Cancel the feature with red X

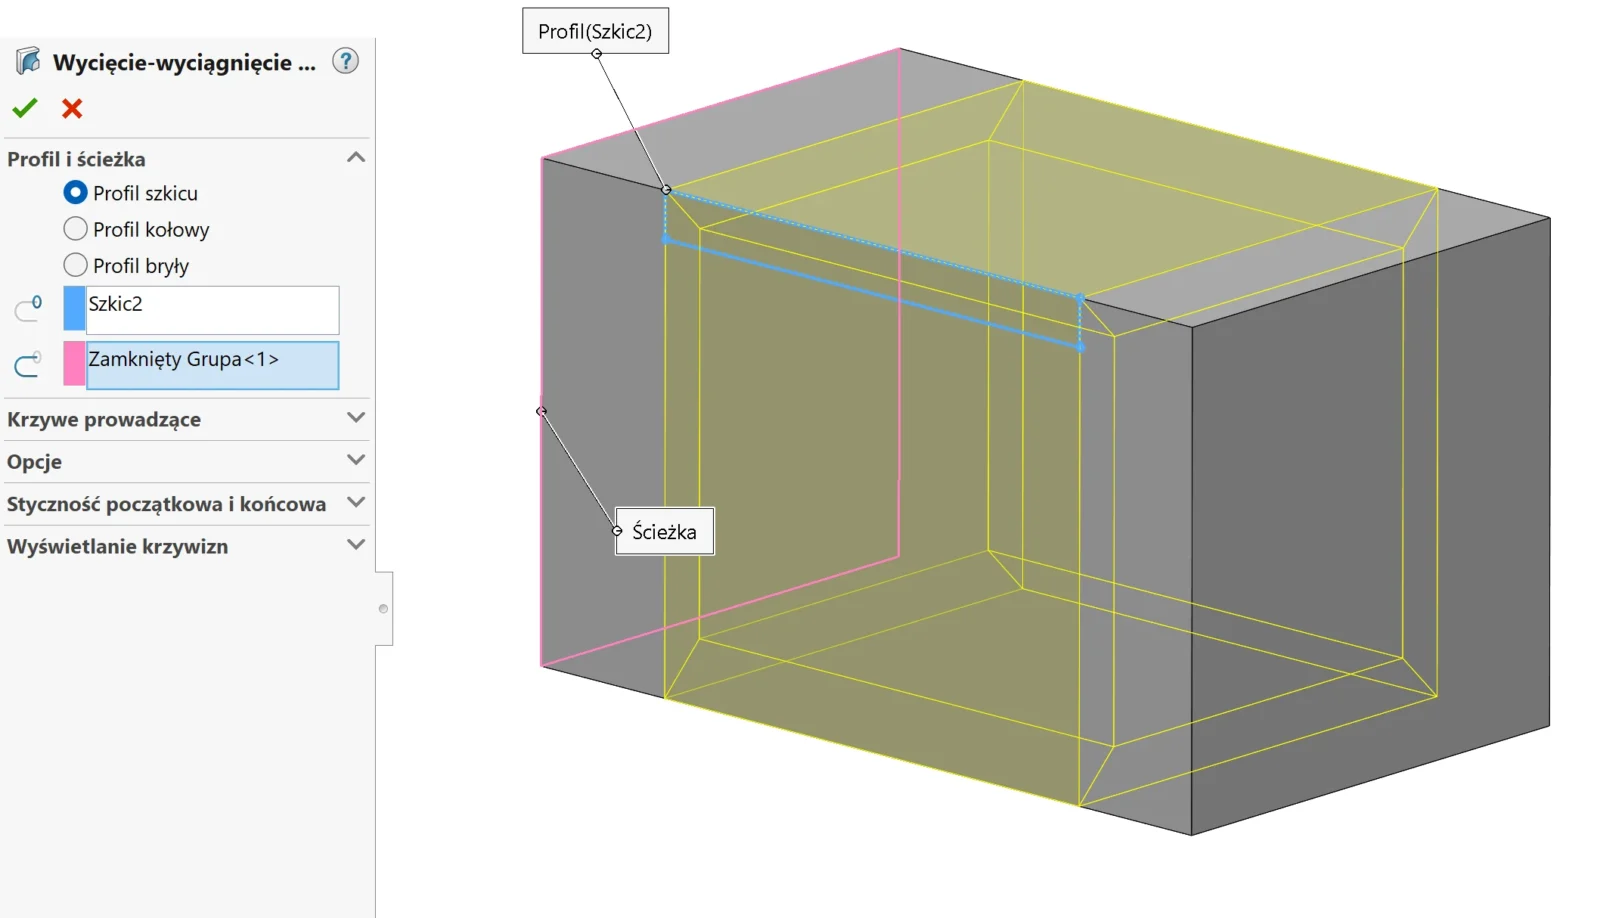72,108
